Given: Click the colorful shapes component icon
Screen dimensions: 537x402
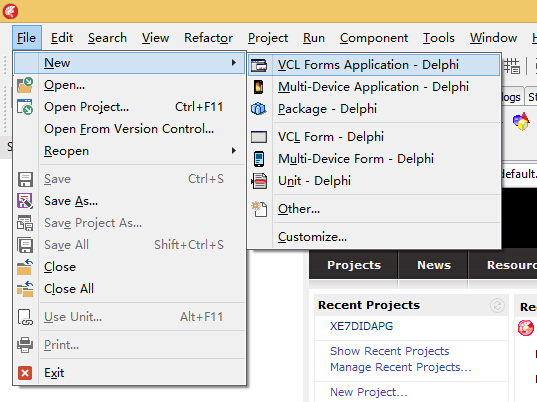Looking at the screenshot, I should pos(521,122).
